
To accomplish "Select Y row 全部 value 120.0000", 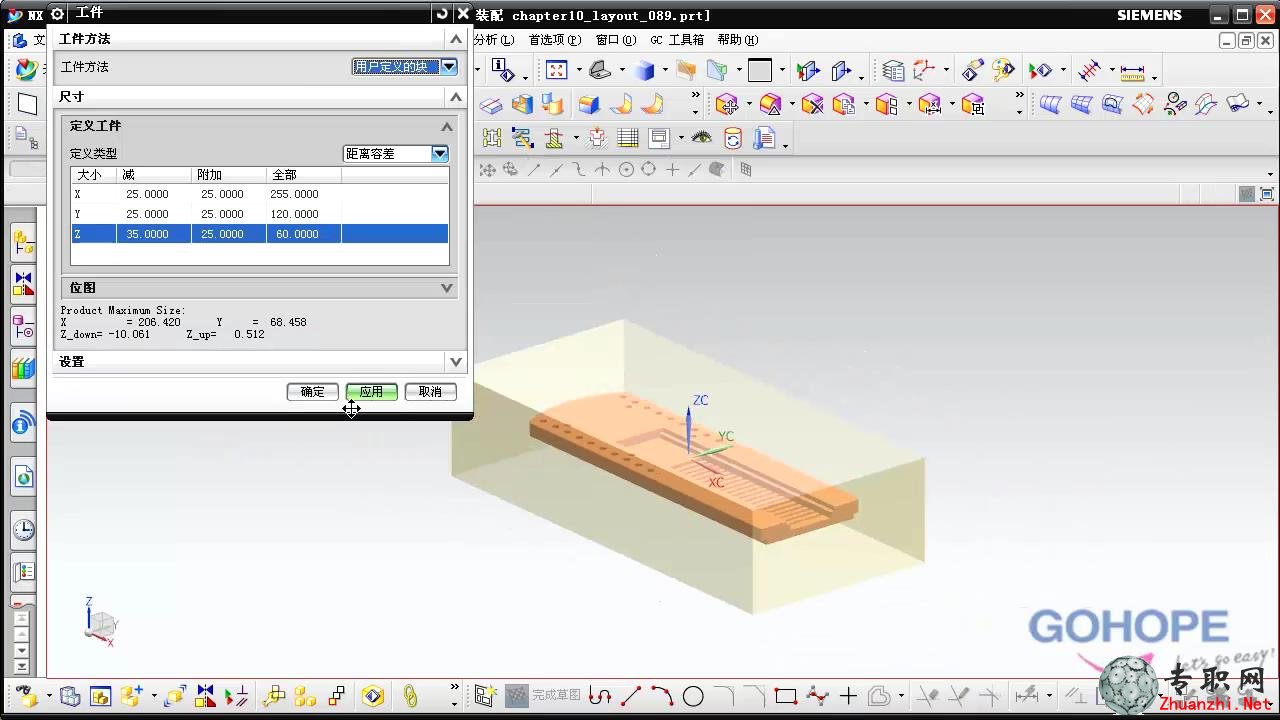I will click(x=294, y=214).
